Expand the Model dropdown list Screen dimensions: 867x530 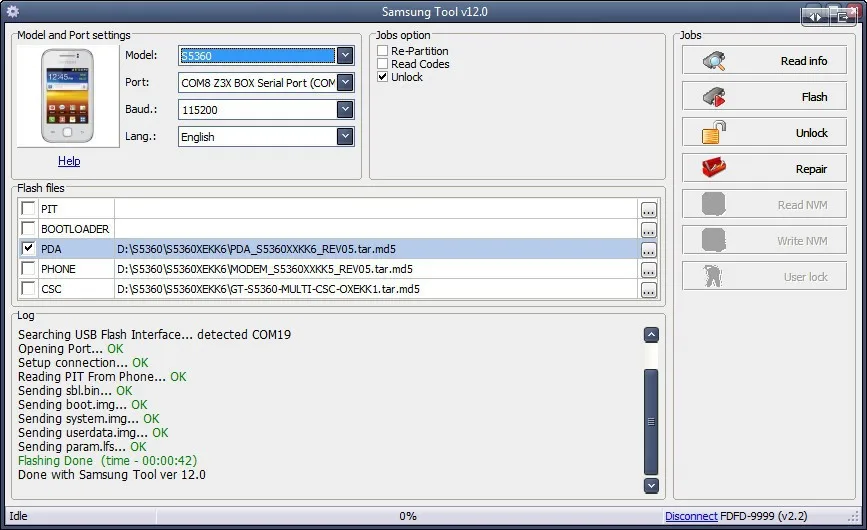pos(345,55)
